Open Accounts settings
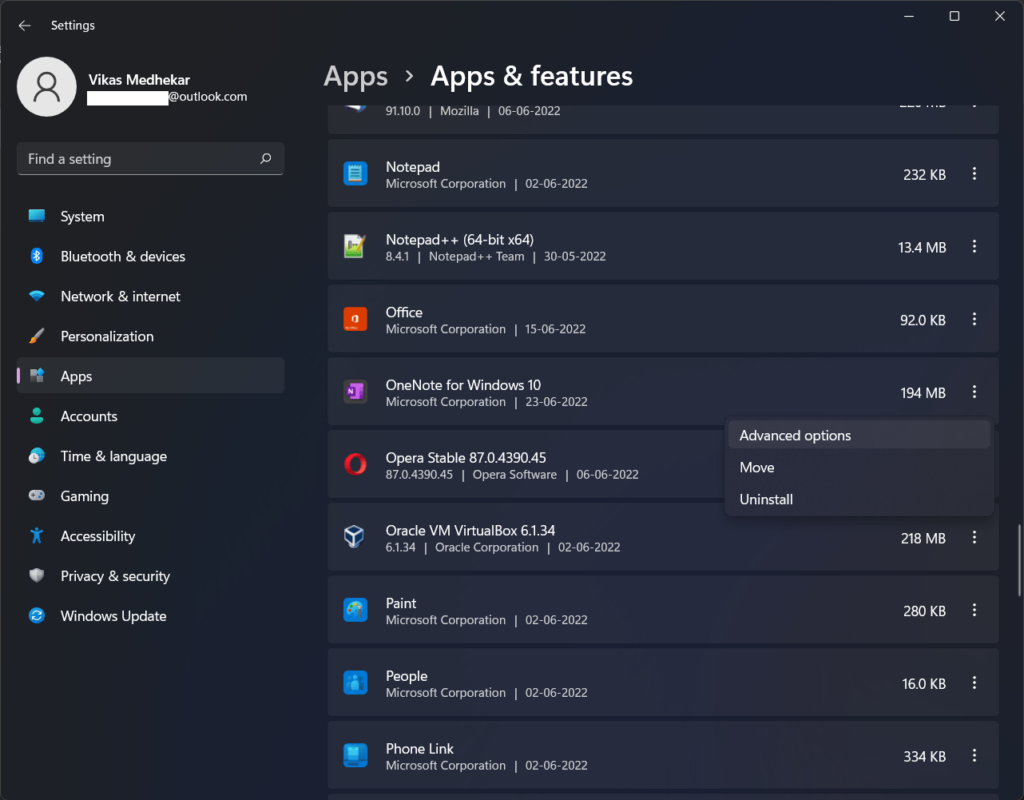The height and width of the screenshot is (800, 1024). point(150,416)
